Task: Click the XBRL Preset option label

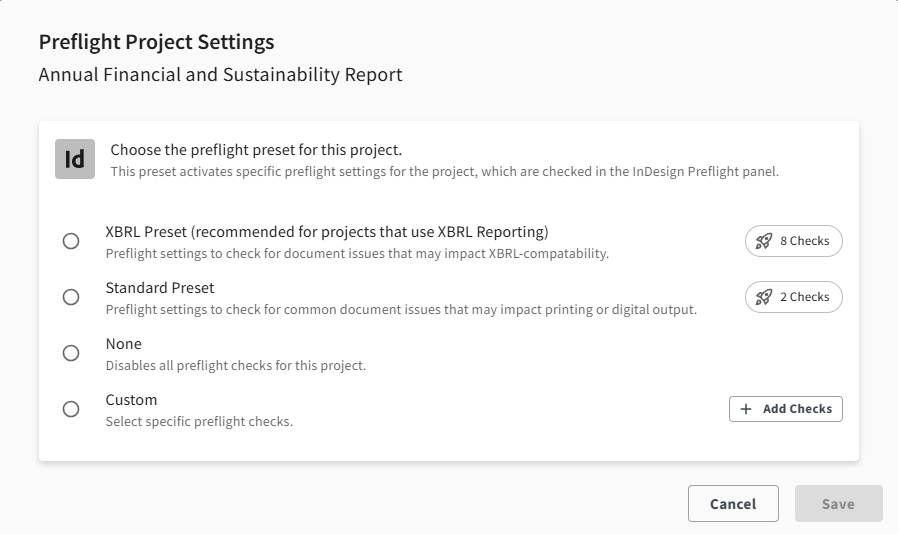Action: pos(326,232)
